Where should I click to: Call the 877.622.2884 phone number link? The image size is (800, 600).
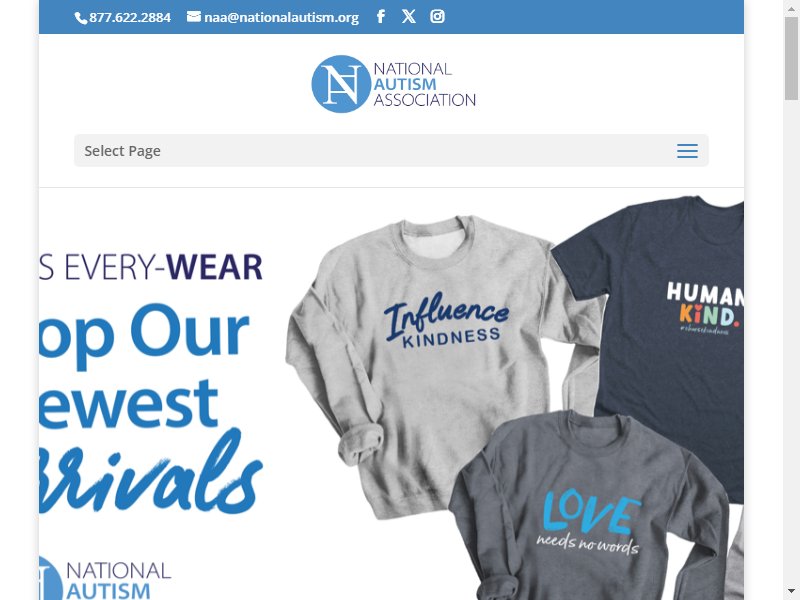click(x=130, y=17)
